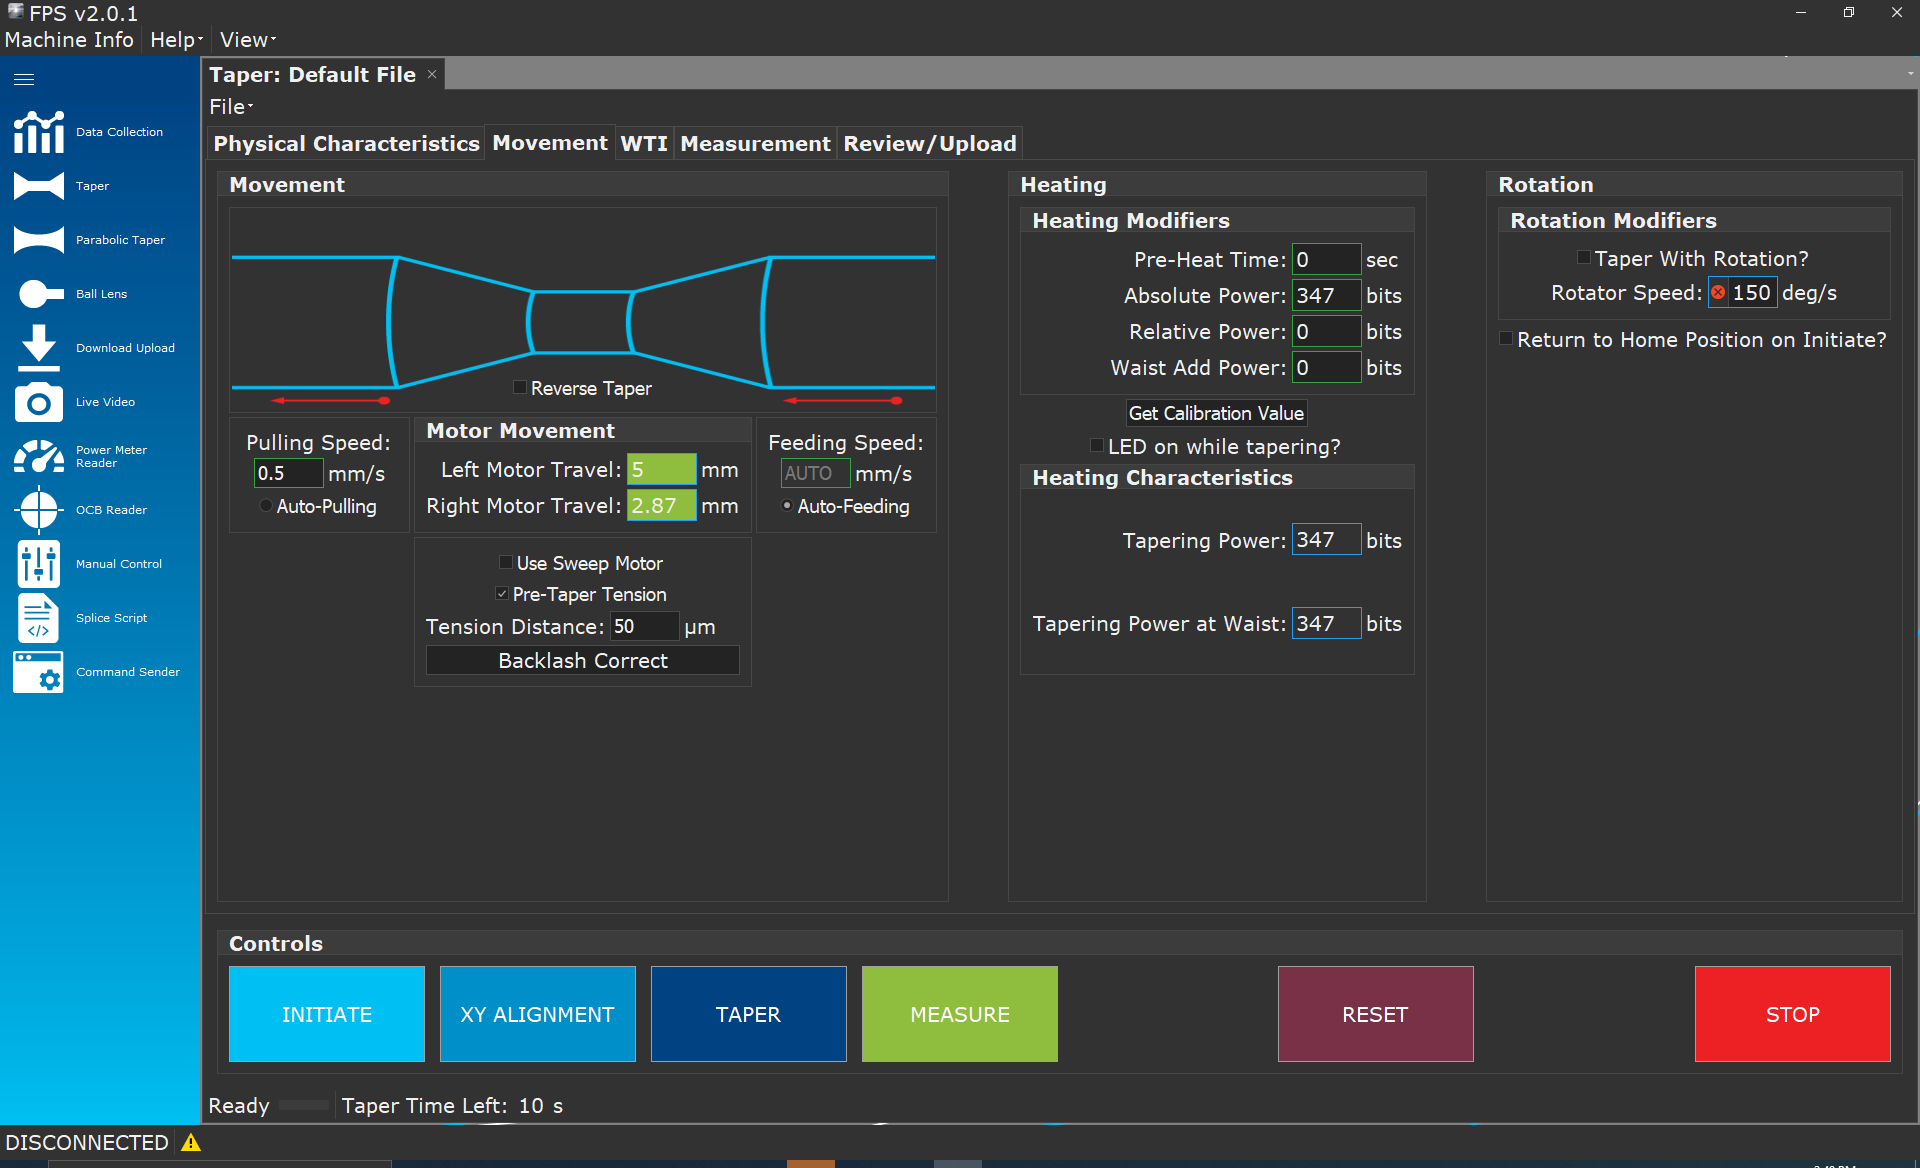The width and height of the screenshot is (1920, 1168).
Task: Open Machine Info from the menu bar
Action: point(69,40)
